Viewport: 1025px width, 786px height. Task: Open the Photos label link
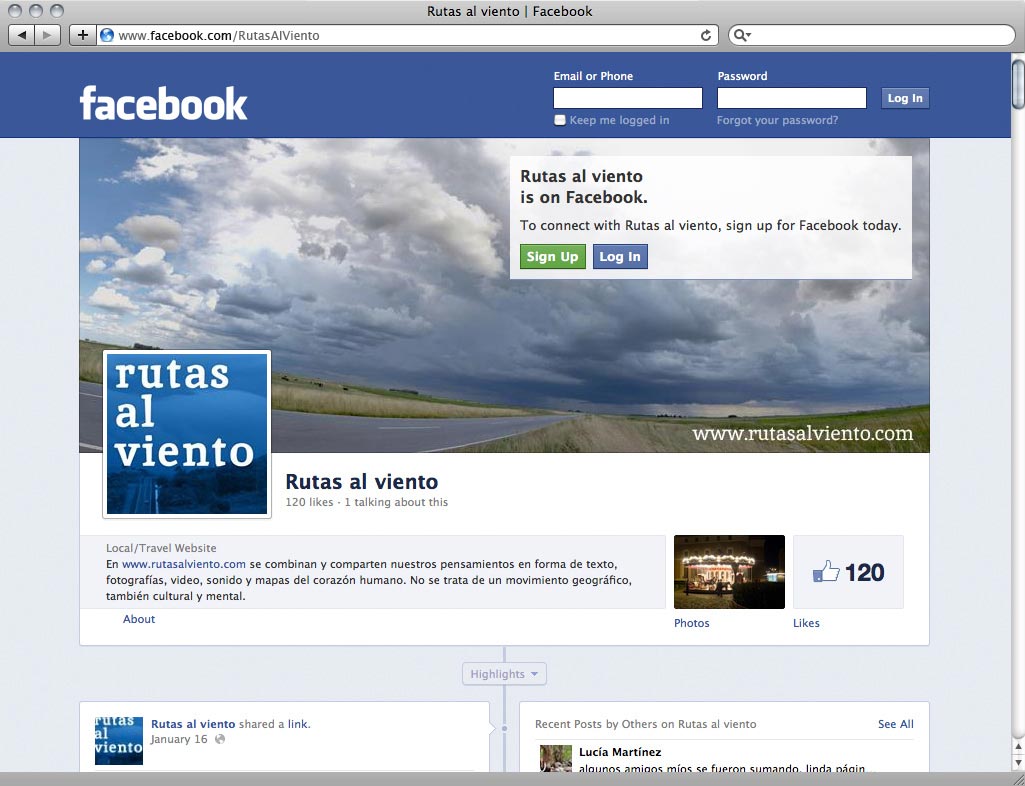(x=692, y=623)
